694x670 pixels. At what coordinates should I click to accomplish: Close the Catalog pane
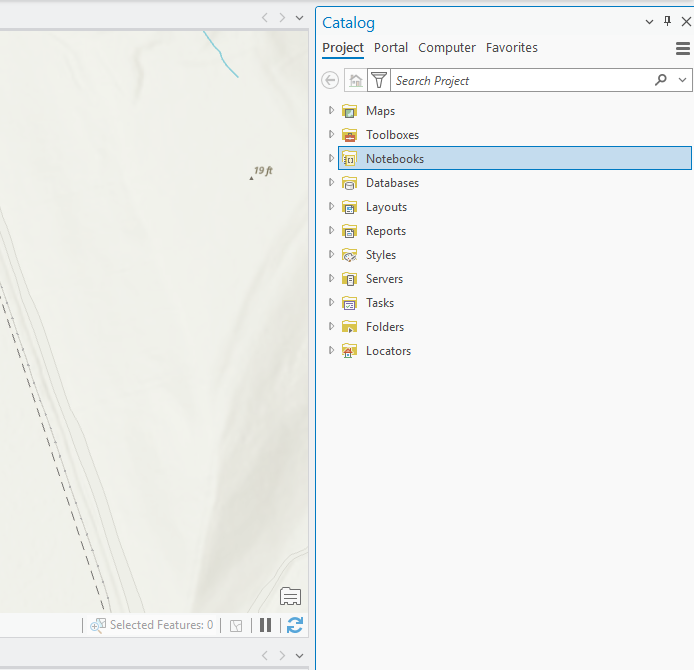tap(686, 21)
